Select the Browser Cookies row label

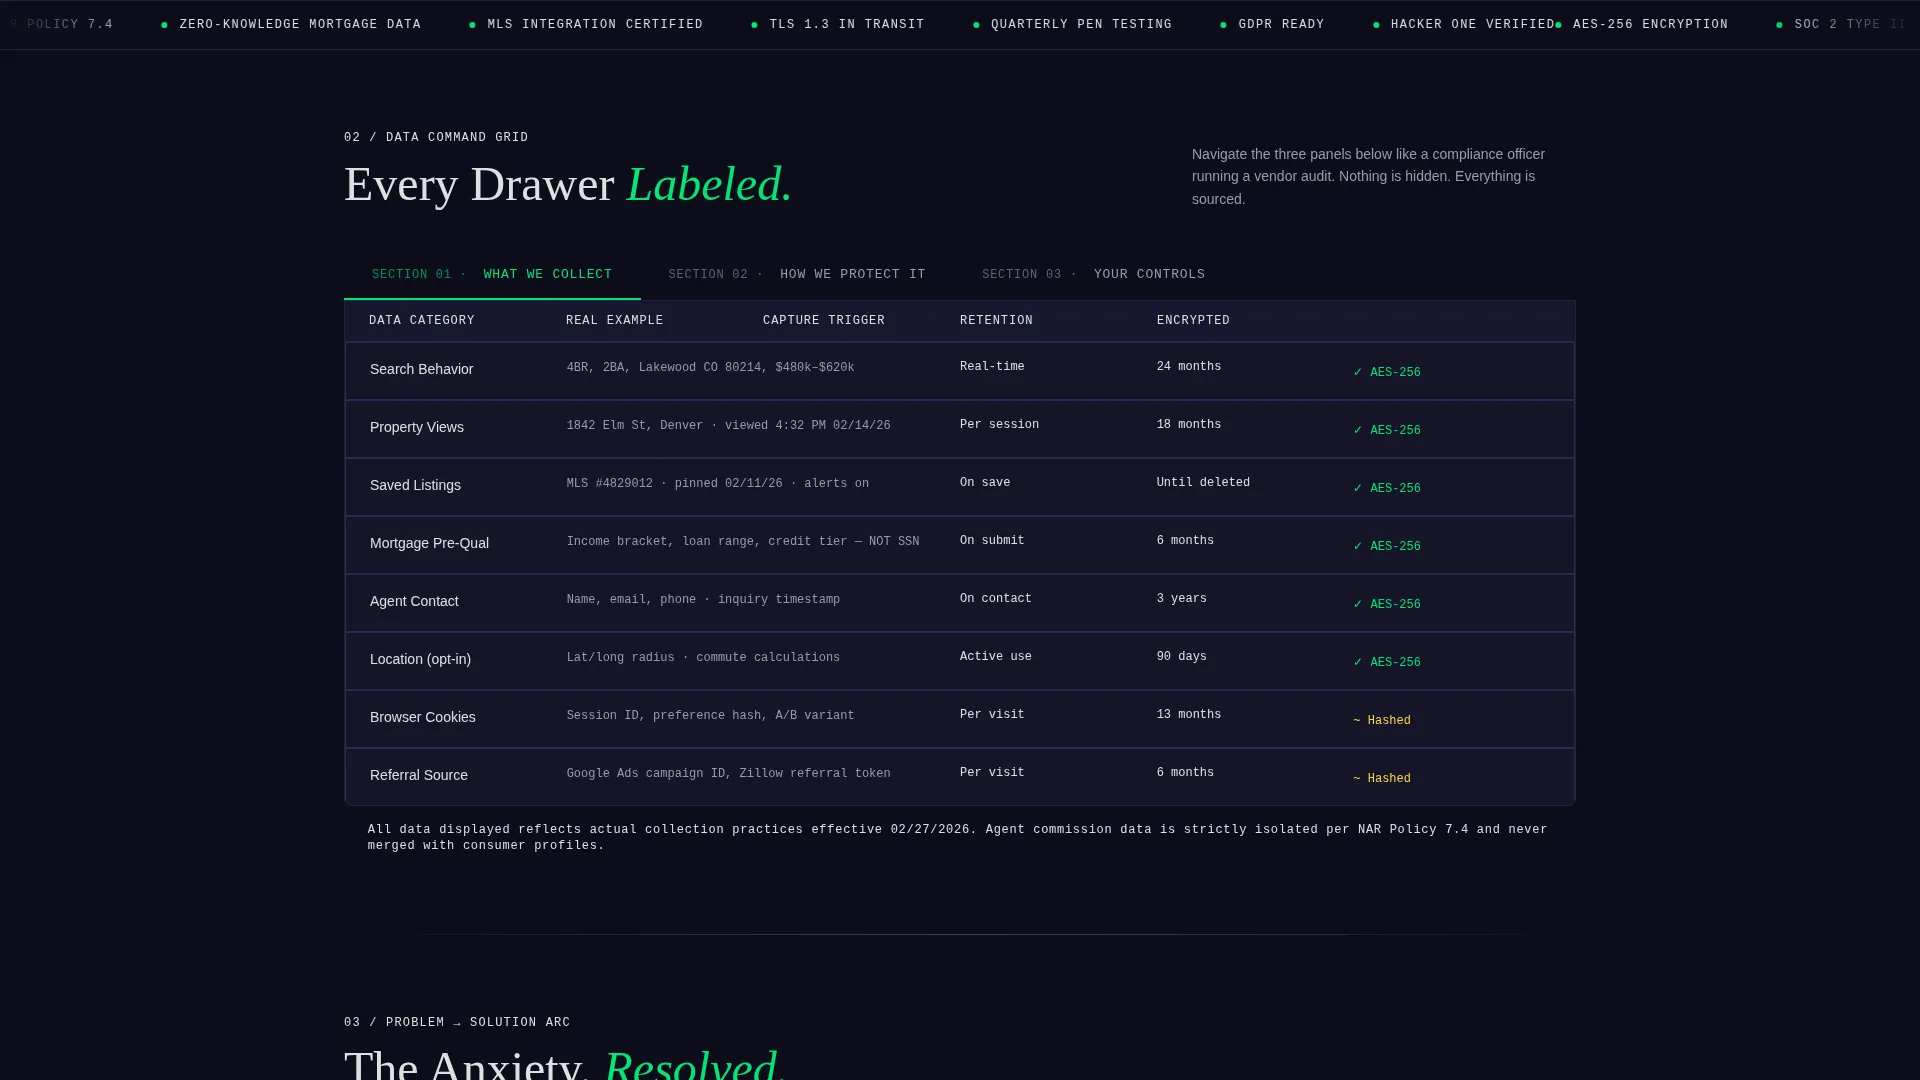423,717
